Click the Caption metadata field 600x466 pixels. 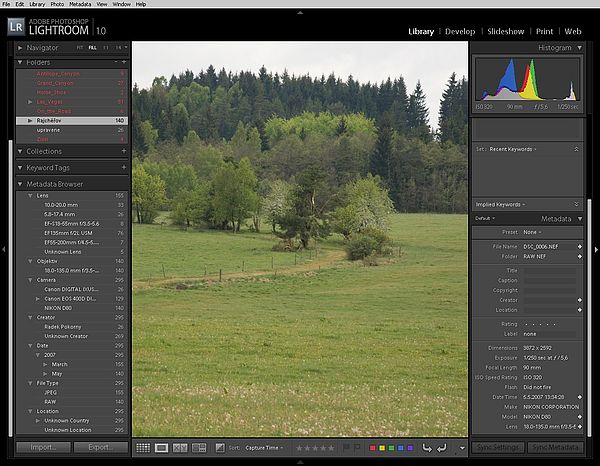click(x=549, y=280)
